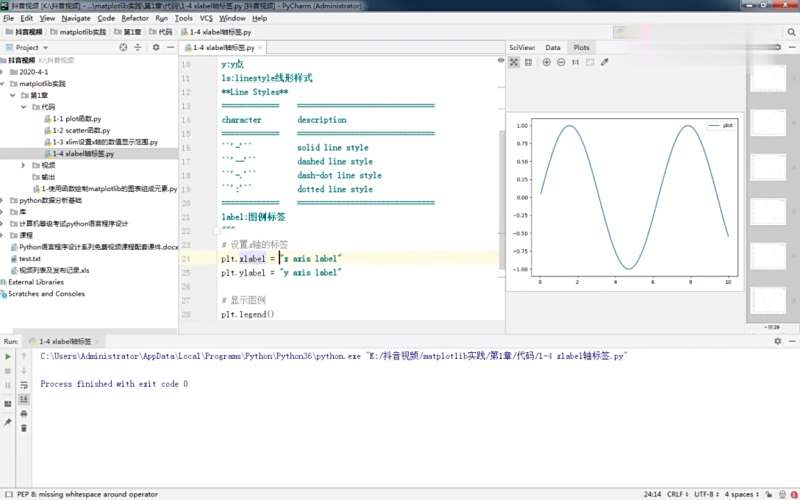Select the first plot thumbnail in SciView
This screenshot has width=800, height=500.
pos(768,78)
